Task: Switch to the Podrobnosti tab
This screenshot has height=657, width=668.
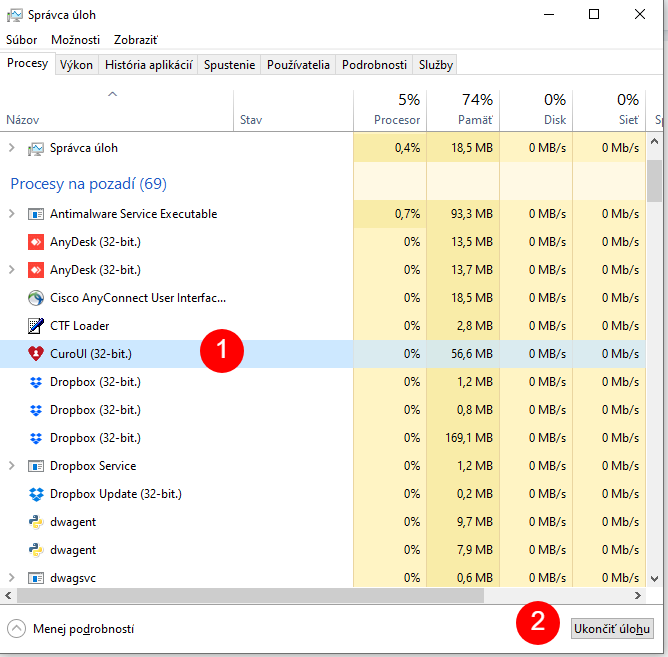Action: coord(374,65)
